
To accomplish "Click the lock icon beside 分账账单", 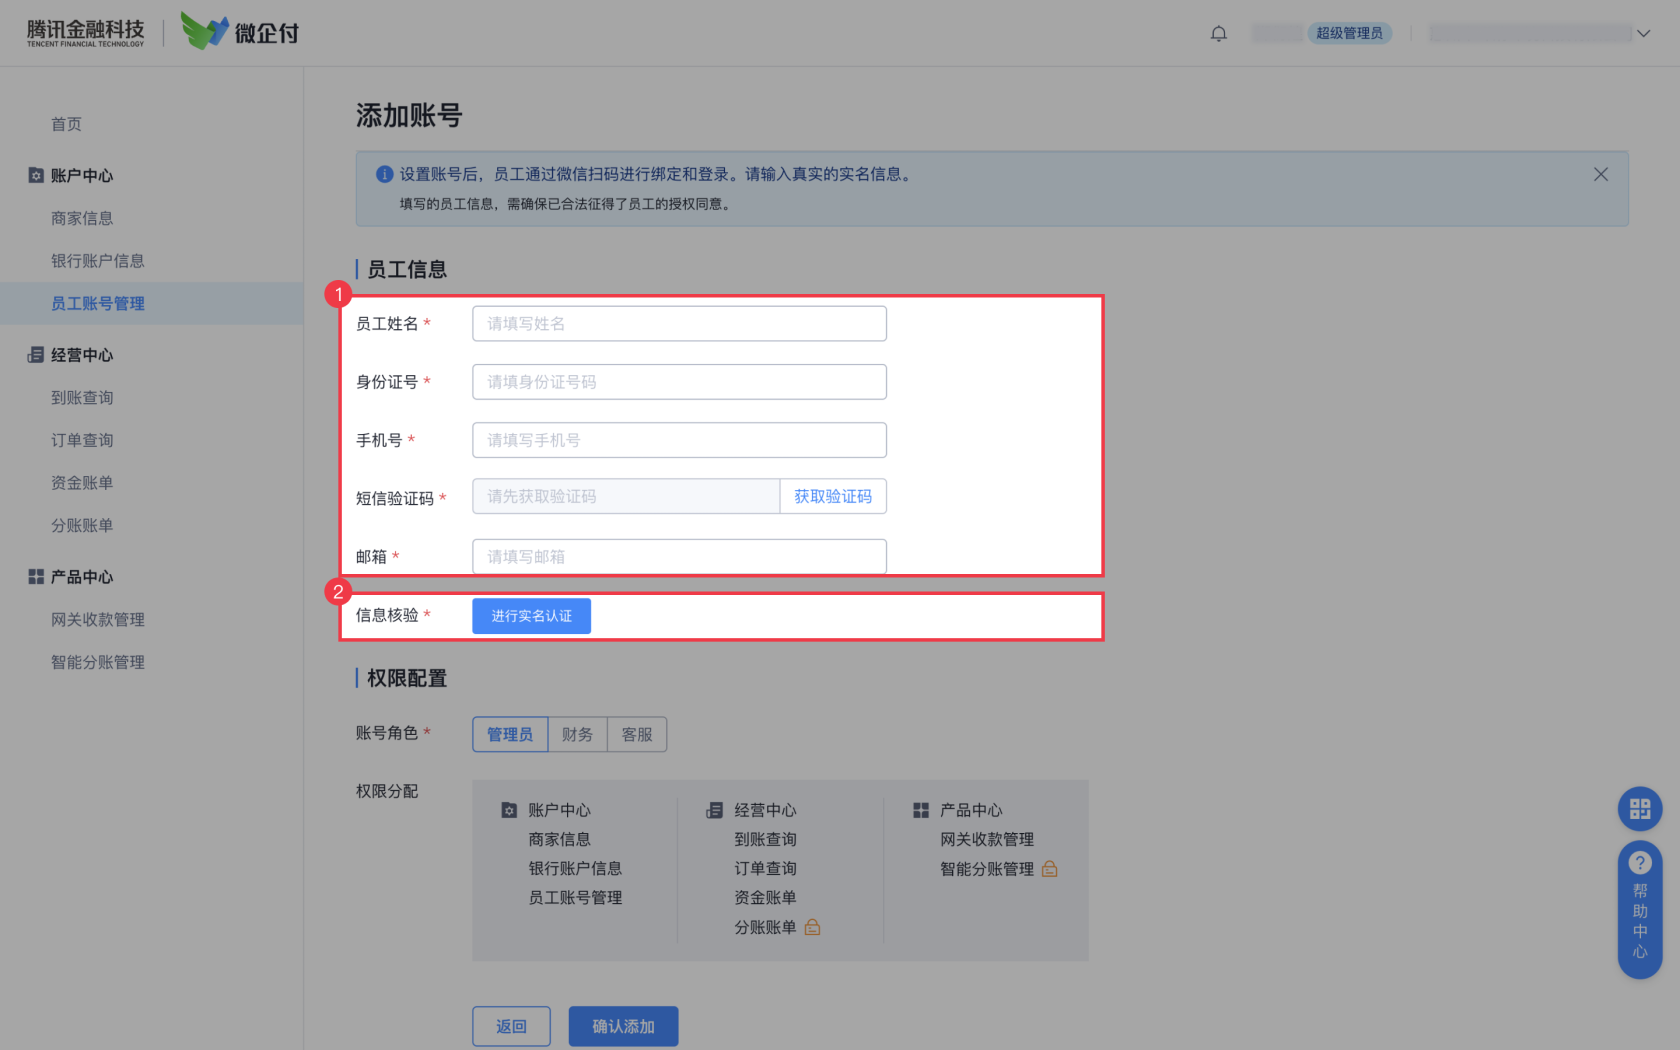I will [x=812, y=927].
